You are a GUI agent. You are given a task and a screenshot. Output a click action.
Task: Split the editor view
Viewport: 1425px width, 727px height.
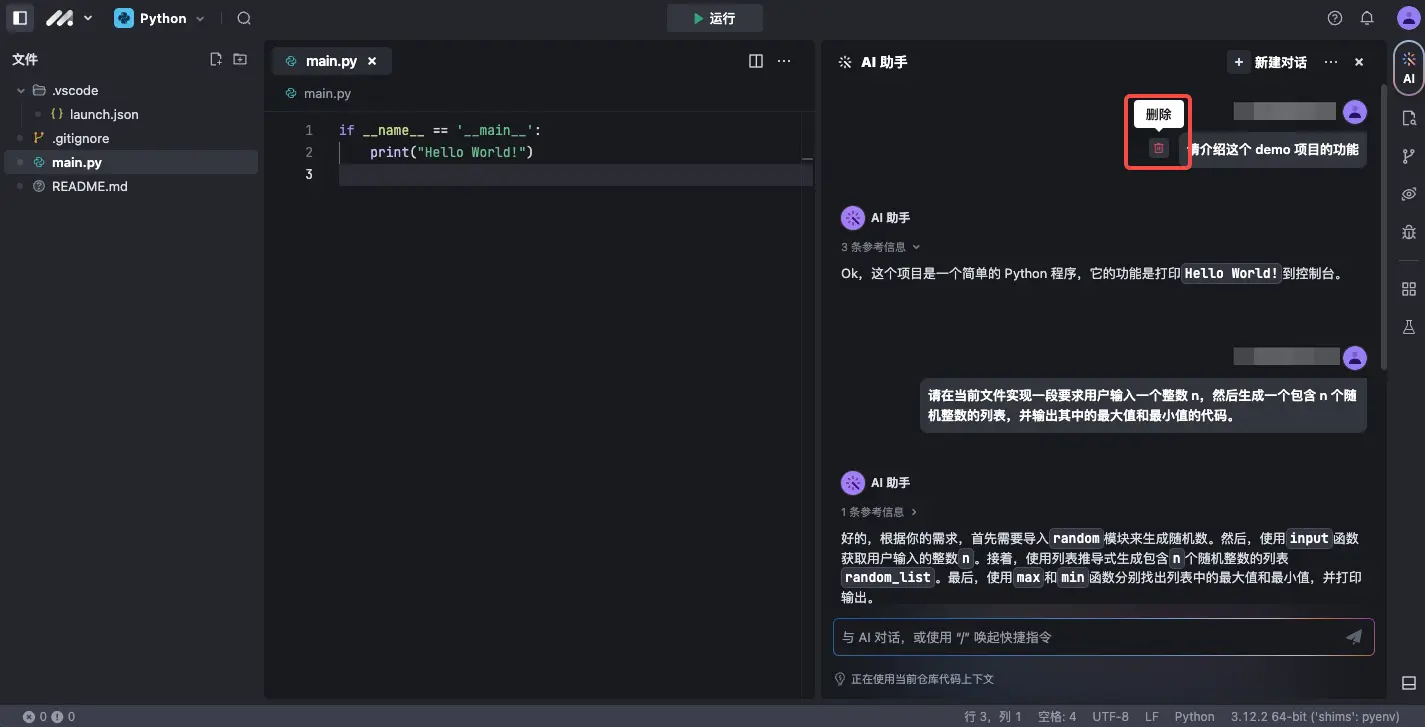point(756,61)
